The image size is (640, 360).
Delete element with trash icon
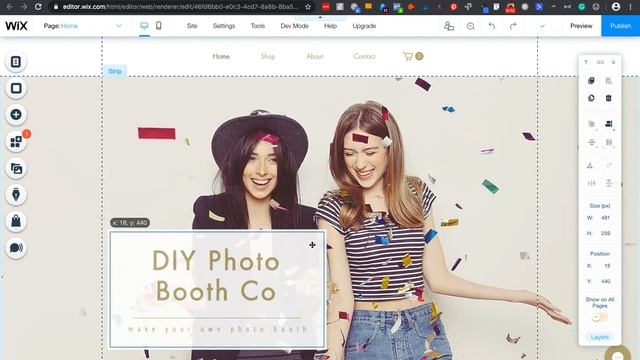pos(609,98)
